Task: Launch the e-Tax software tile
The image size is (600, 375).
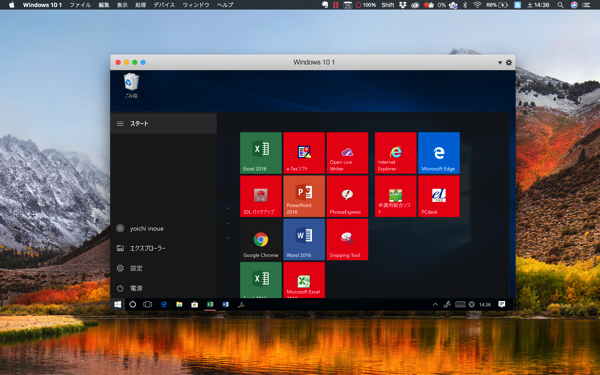Action: coord(304,153)
